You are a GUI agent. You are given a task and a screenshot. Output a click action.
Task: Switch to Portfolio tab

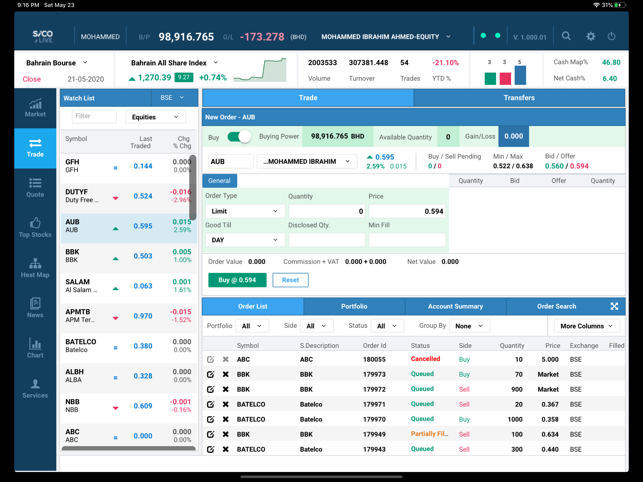tap(354, 306)
